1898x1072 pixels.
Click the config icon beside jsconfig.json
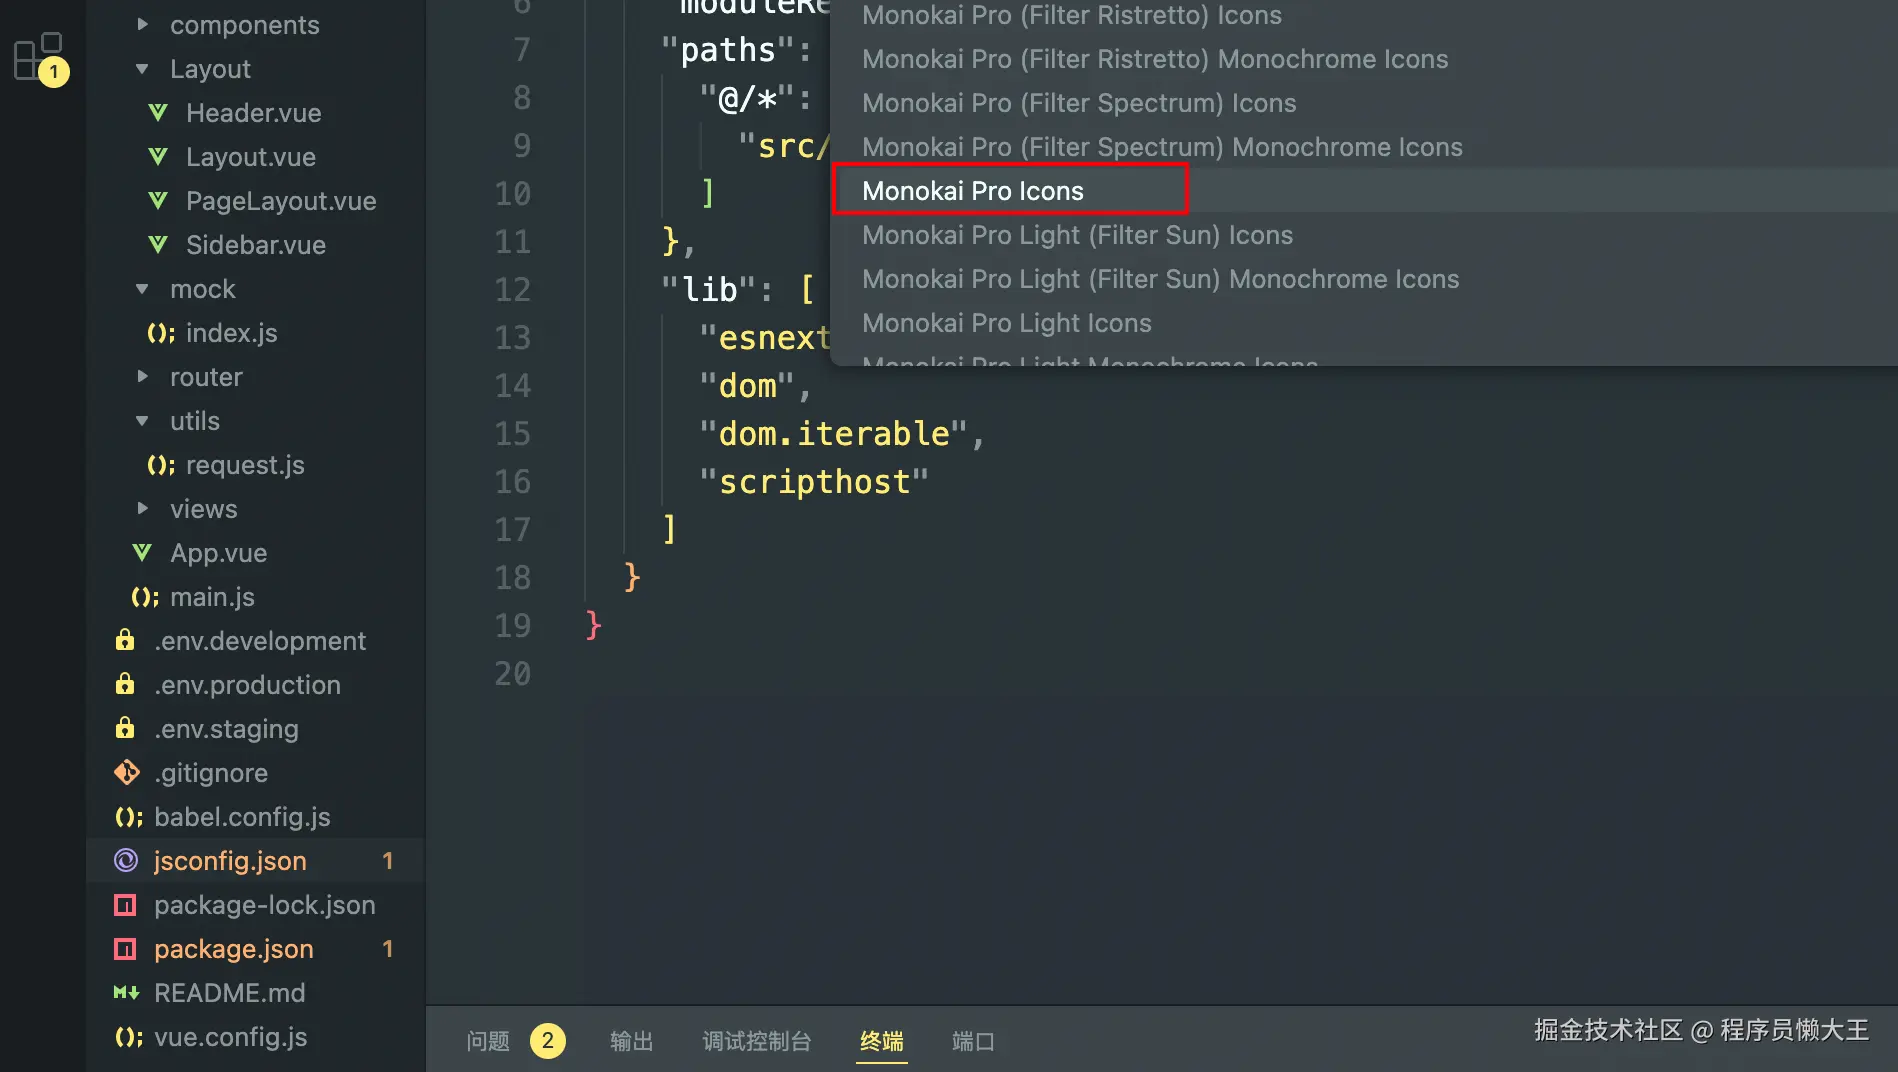click(126, 861)
